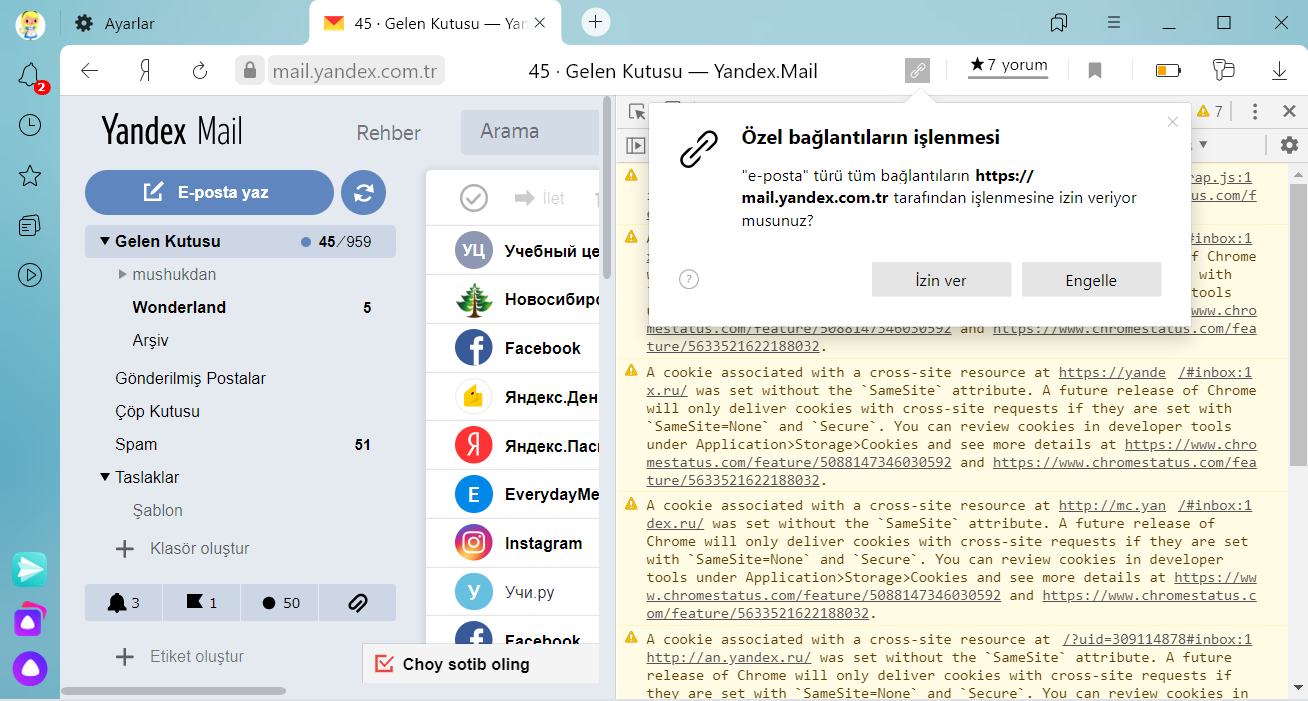Open DevTools three-dot customize menu
Image resolution: width=1308 pixels, height=701 pixels.
click(1255, 111)
